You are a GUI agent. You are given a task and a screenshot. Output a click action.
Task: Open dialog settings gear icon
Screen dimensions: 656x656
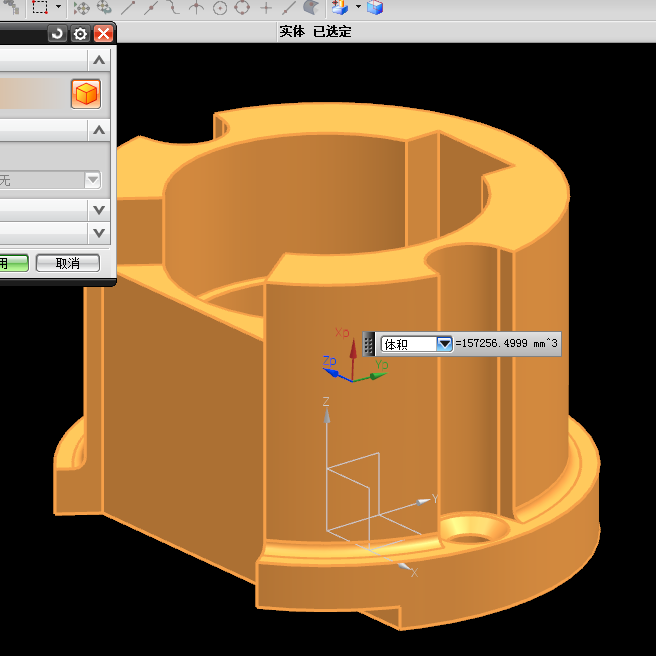point(80,34)
